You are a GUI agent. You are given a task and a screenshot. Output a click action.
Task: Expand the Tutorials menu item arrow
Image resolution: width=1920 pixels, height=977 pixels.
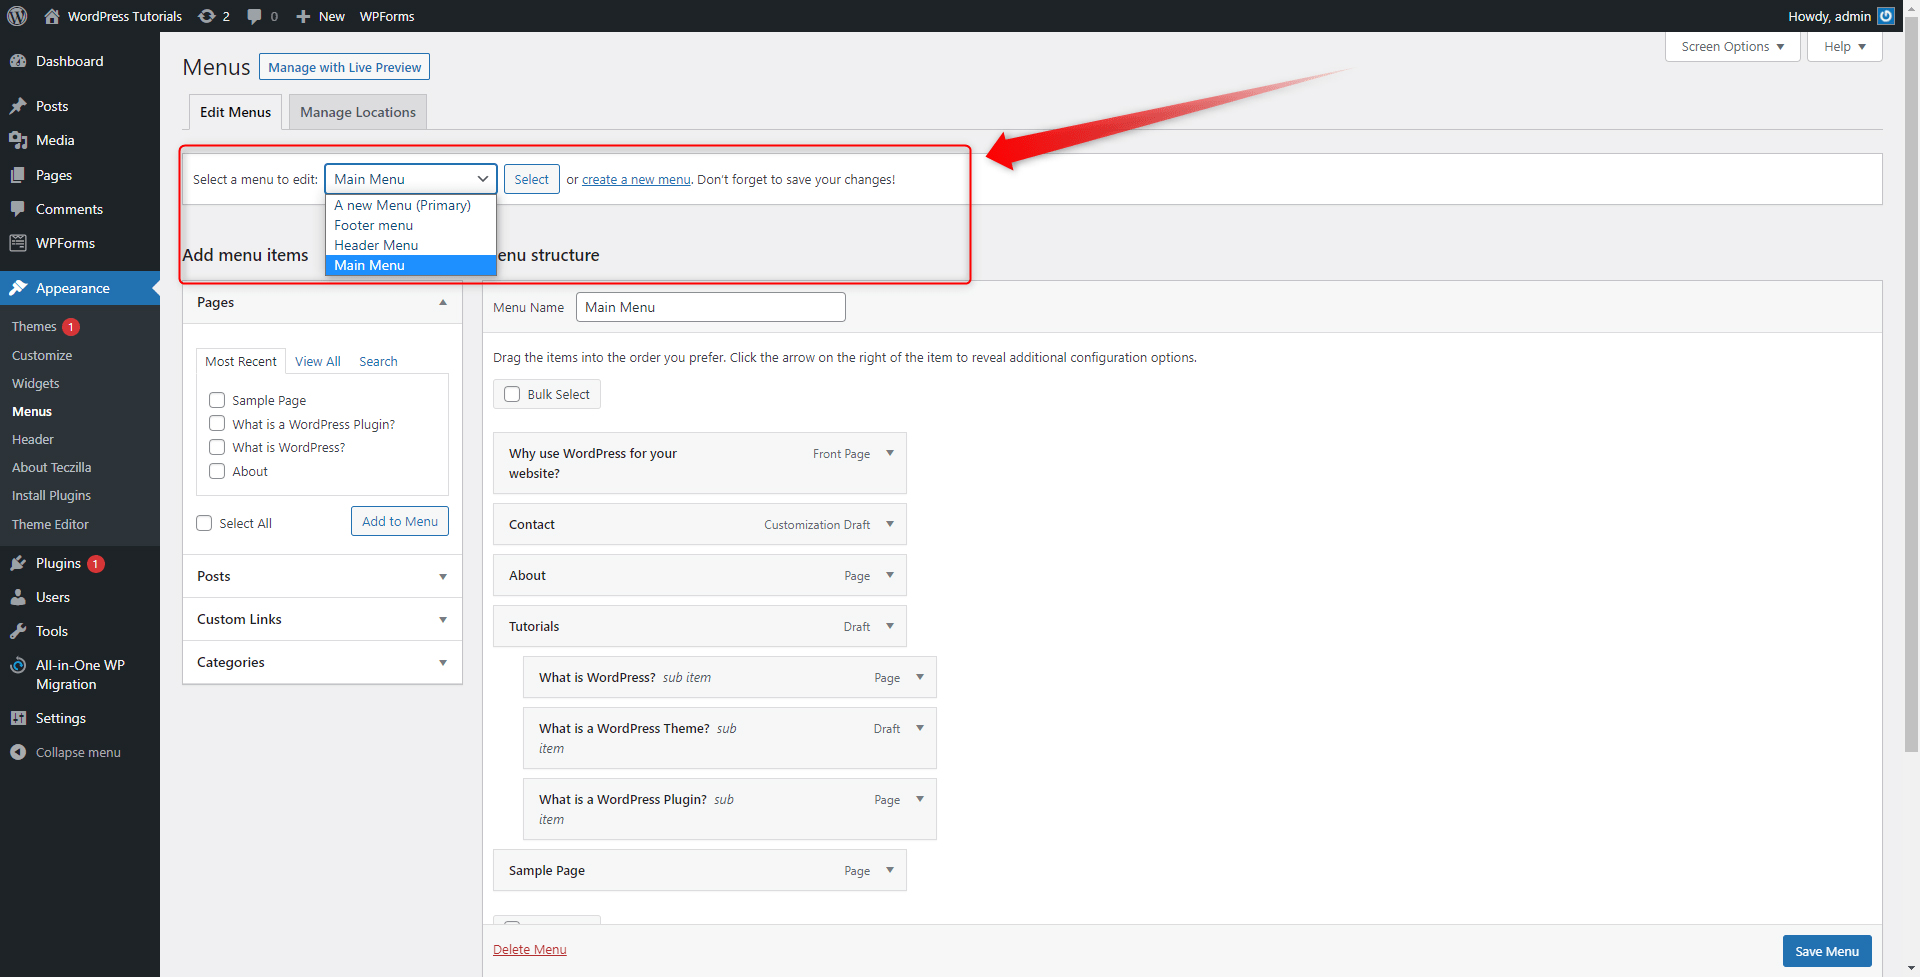point(890,626)
